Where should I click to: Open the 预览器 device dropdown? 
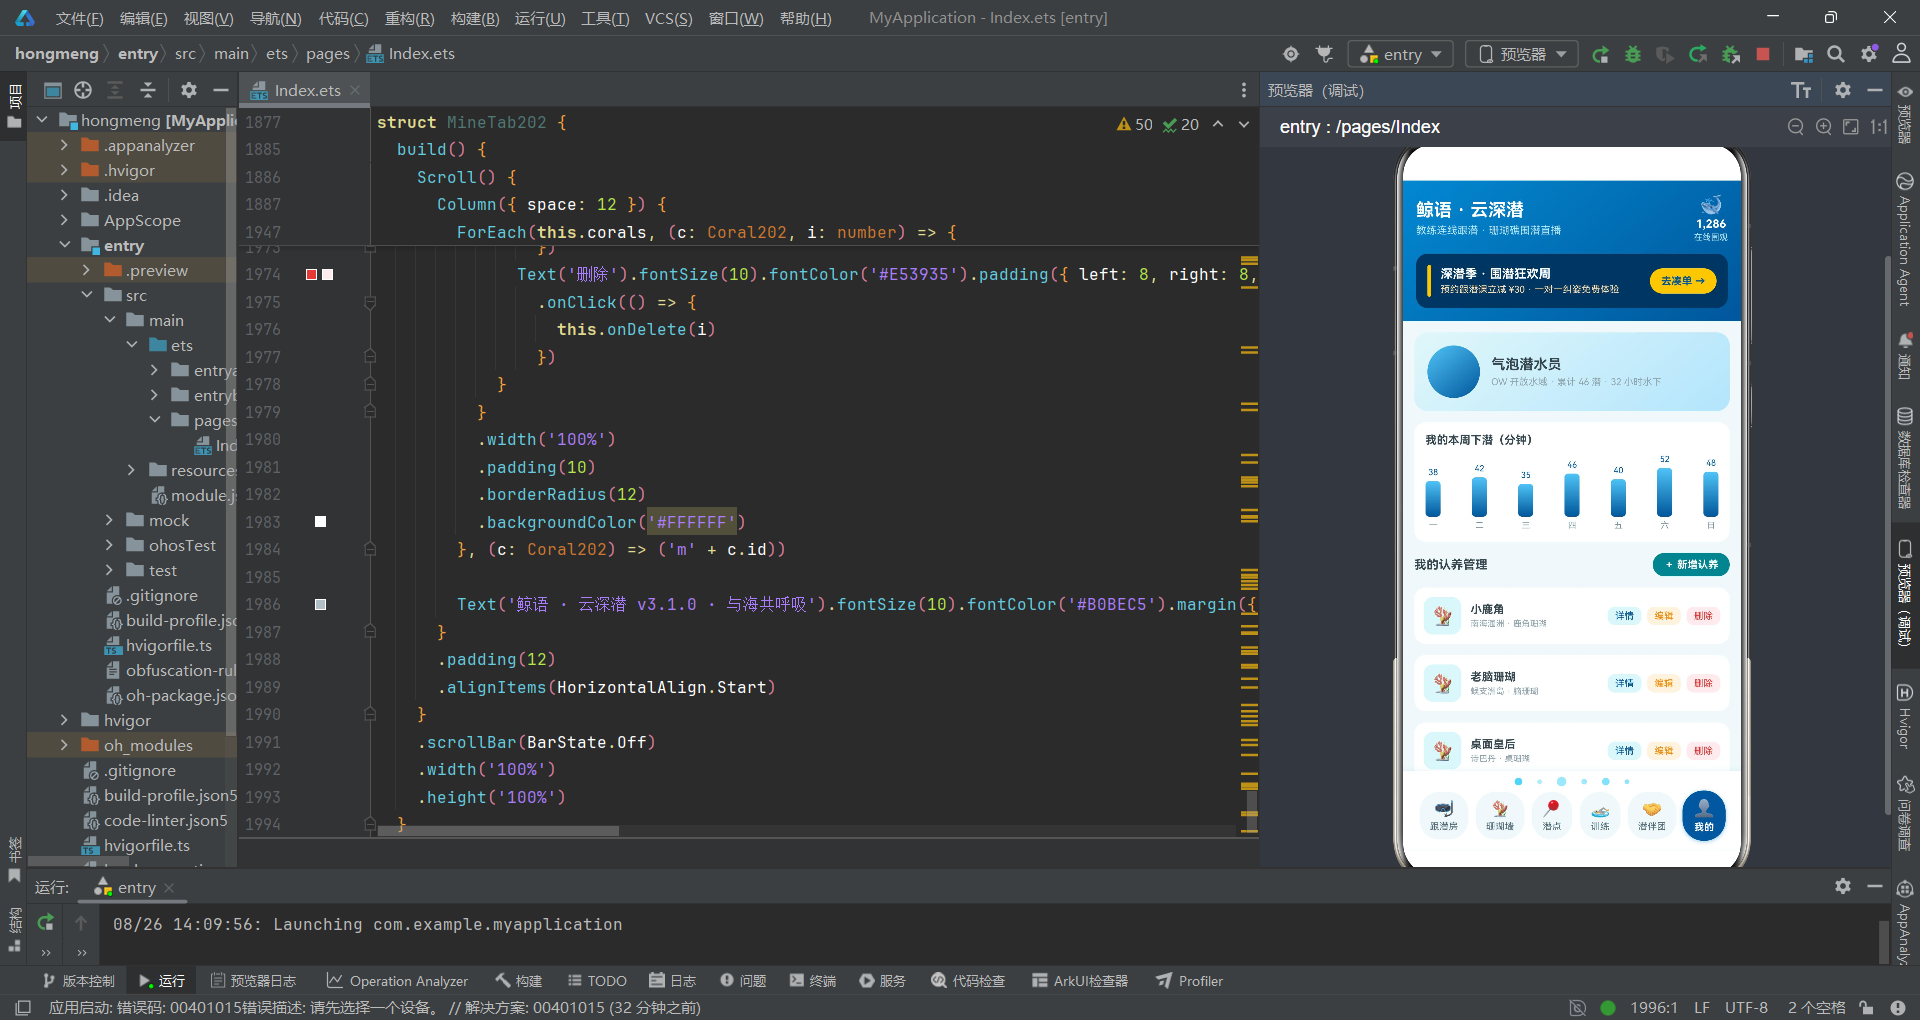[1521, 54]
